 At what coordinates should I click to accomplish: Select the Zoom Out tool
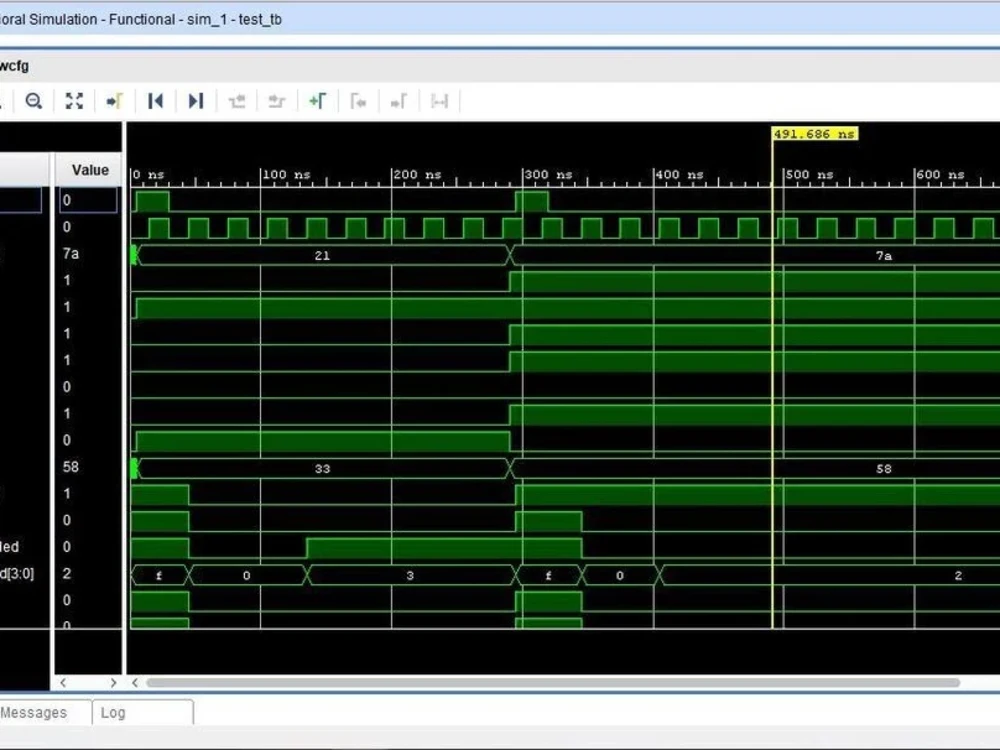tap(34, 101)
